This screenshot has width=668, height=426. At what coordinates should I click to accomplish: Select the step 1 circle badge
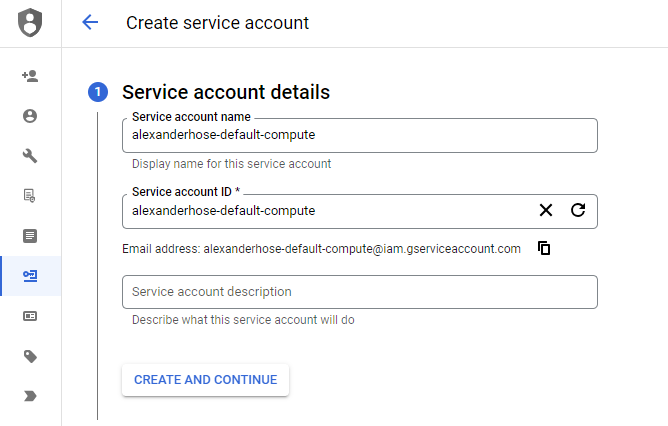(x=98, y=92)
